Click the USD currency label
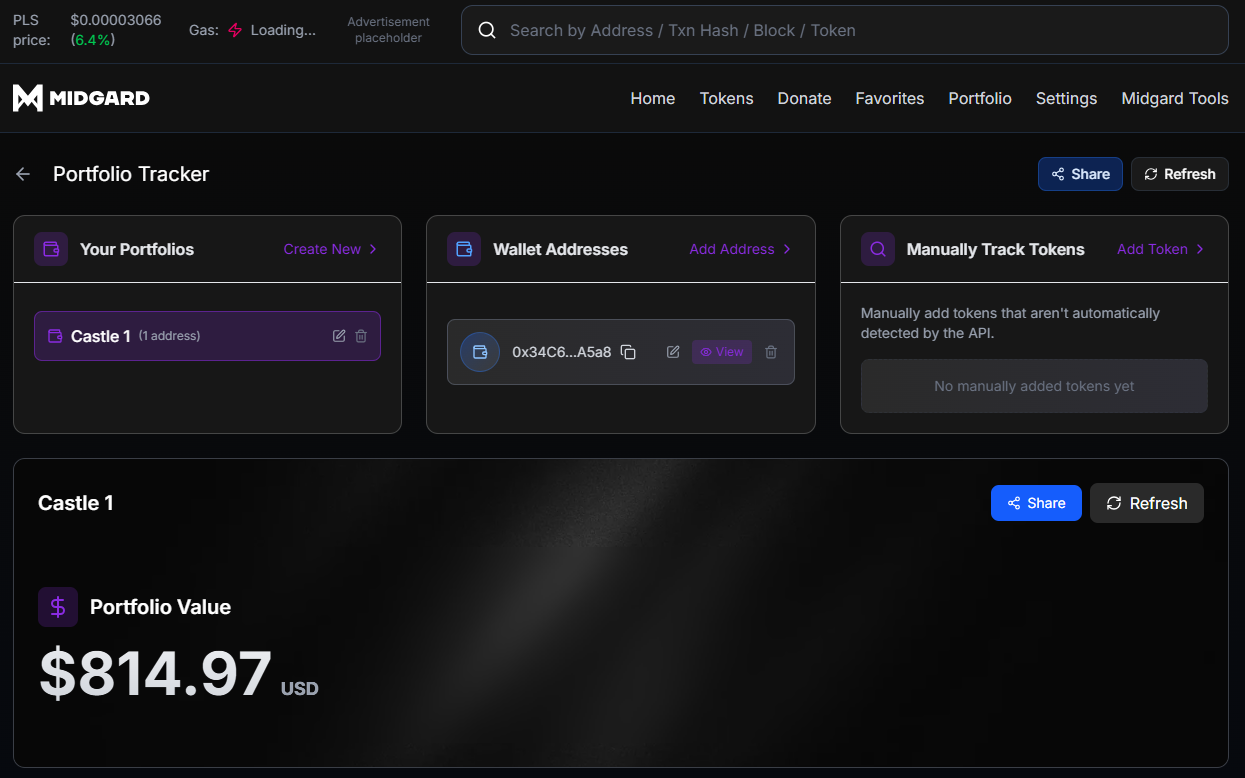1245x778 pixels. coord(300,689)
